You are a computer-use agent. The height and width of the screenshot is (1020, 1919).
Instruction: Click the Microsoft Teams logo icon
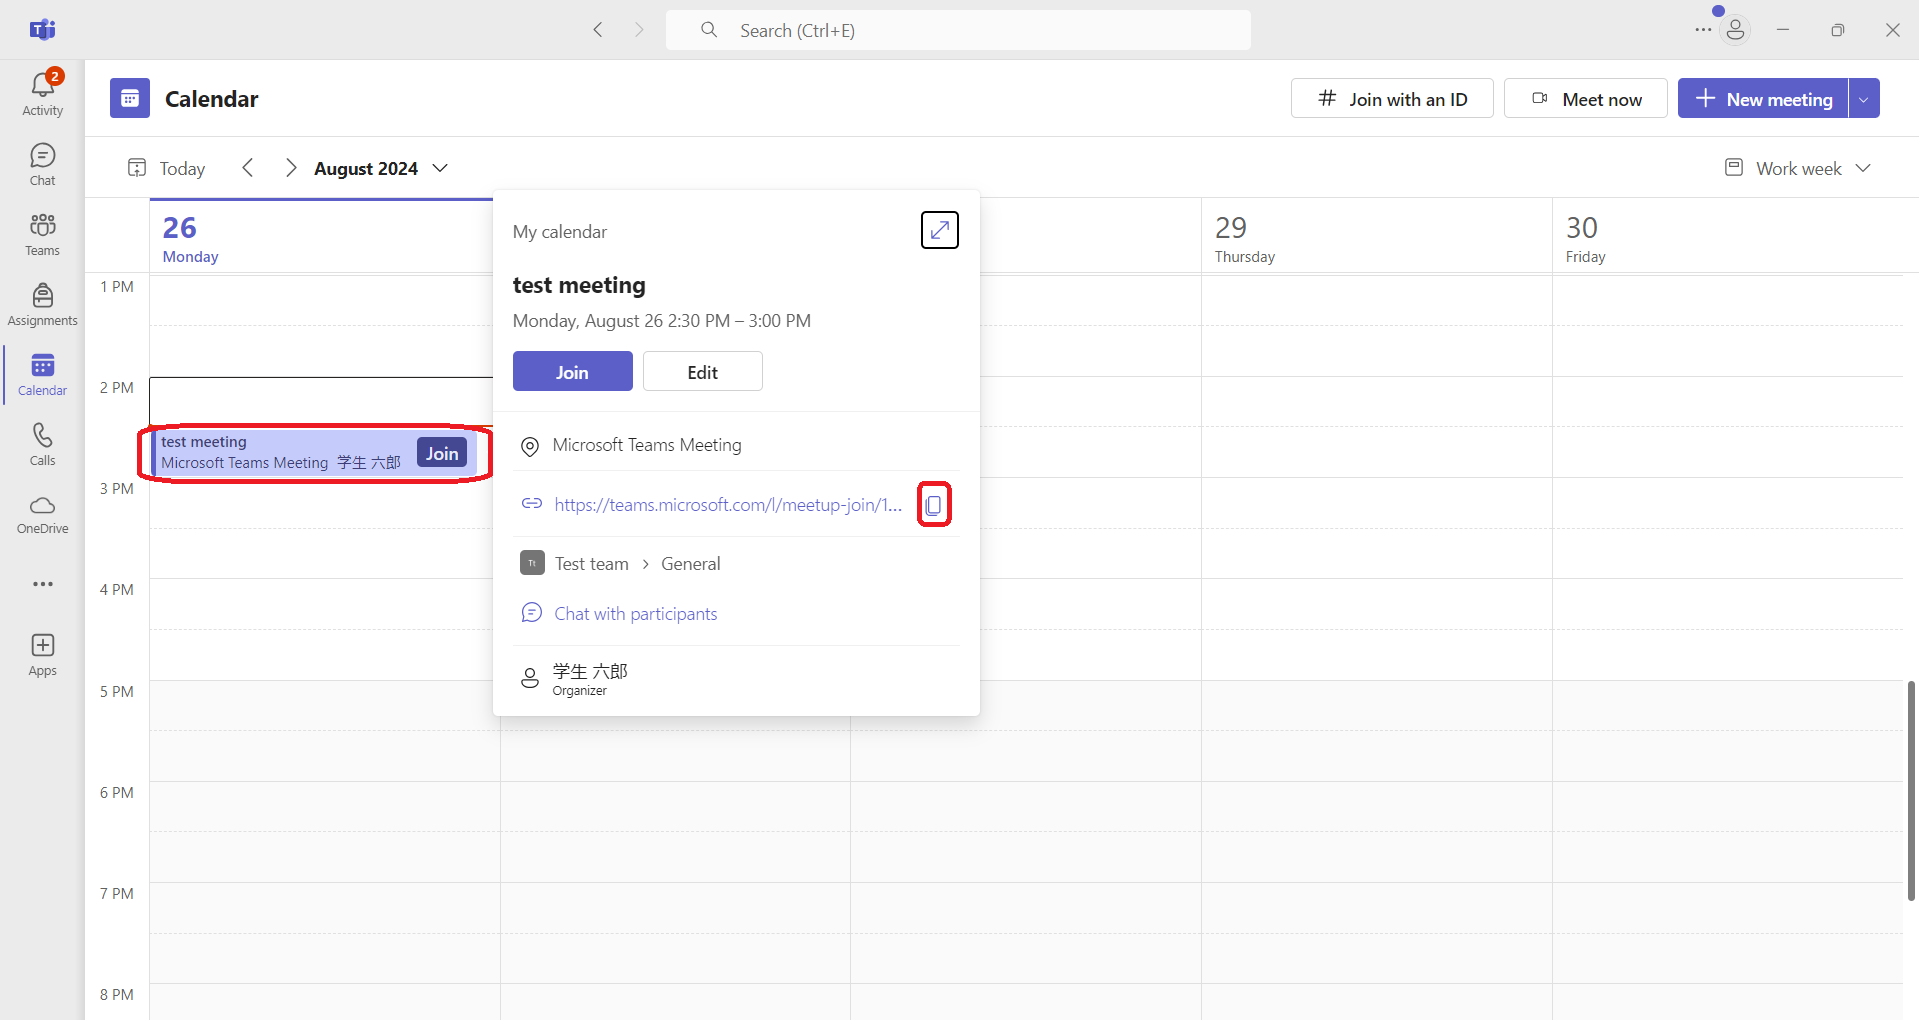pyautogui.click(x=42, y=30)
